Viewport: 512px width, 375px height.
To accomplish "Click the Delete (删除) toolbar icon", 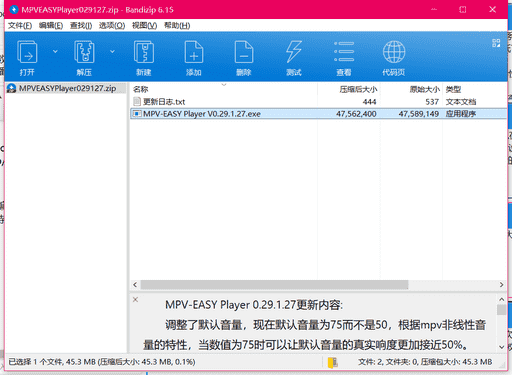I will [x=244, y=52].
